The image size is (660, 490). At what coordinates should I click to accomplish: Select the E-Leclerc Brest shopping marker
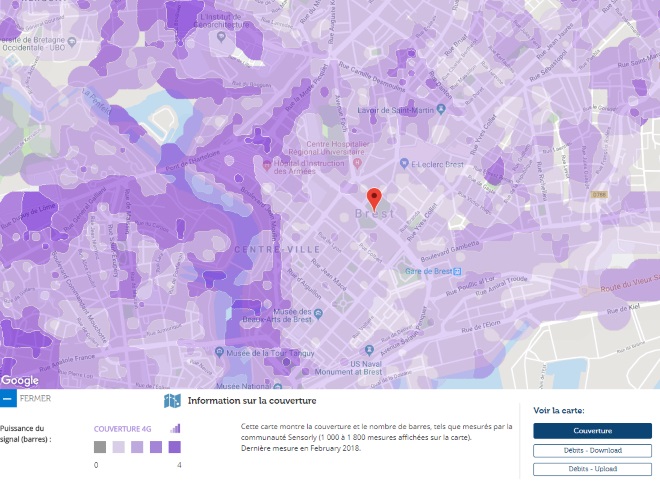click(x=404, y=162)
